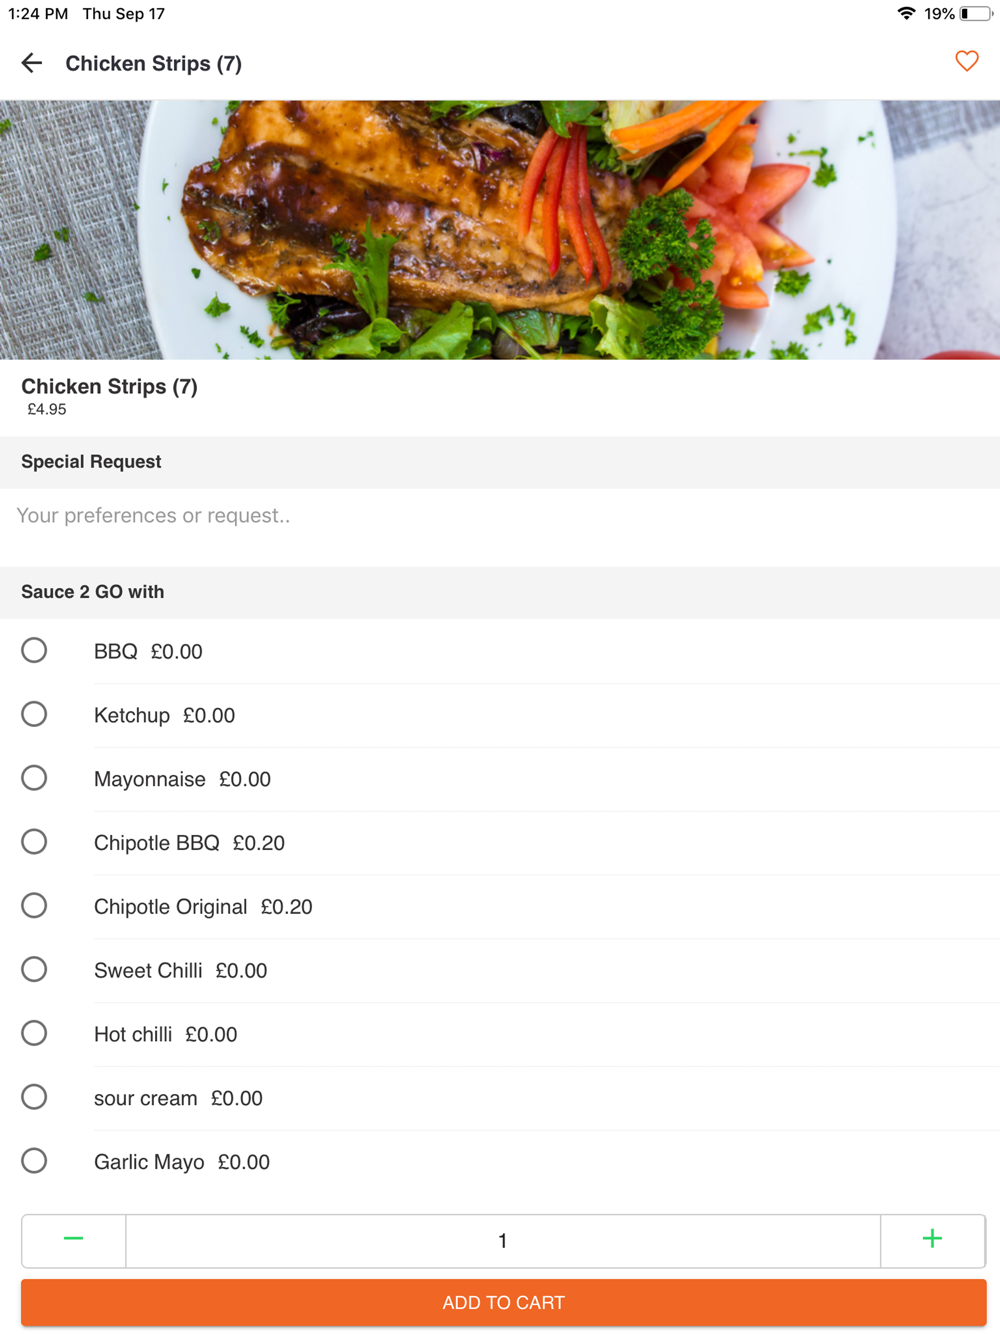The height and width of the screenshot is (1334, 1000).
Task: Choose Sweet Chilli sauce option
Action: [x=34, y=970]
